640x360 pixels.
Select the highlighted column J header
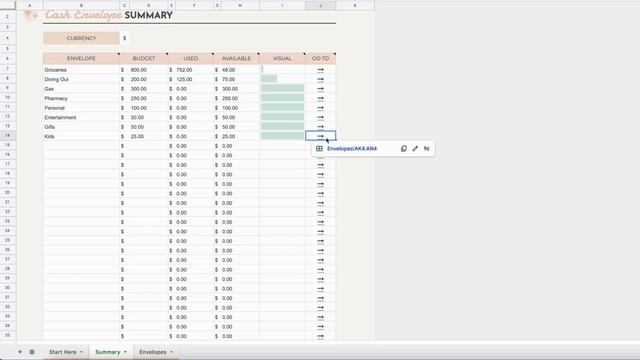[x=320, y=5]
